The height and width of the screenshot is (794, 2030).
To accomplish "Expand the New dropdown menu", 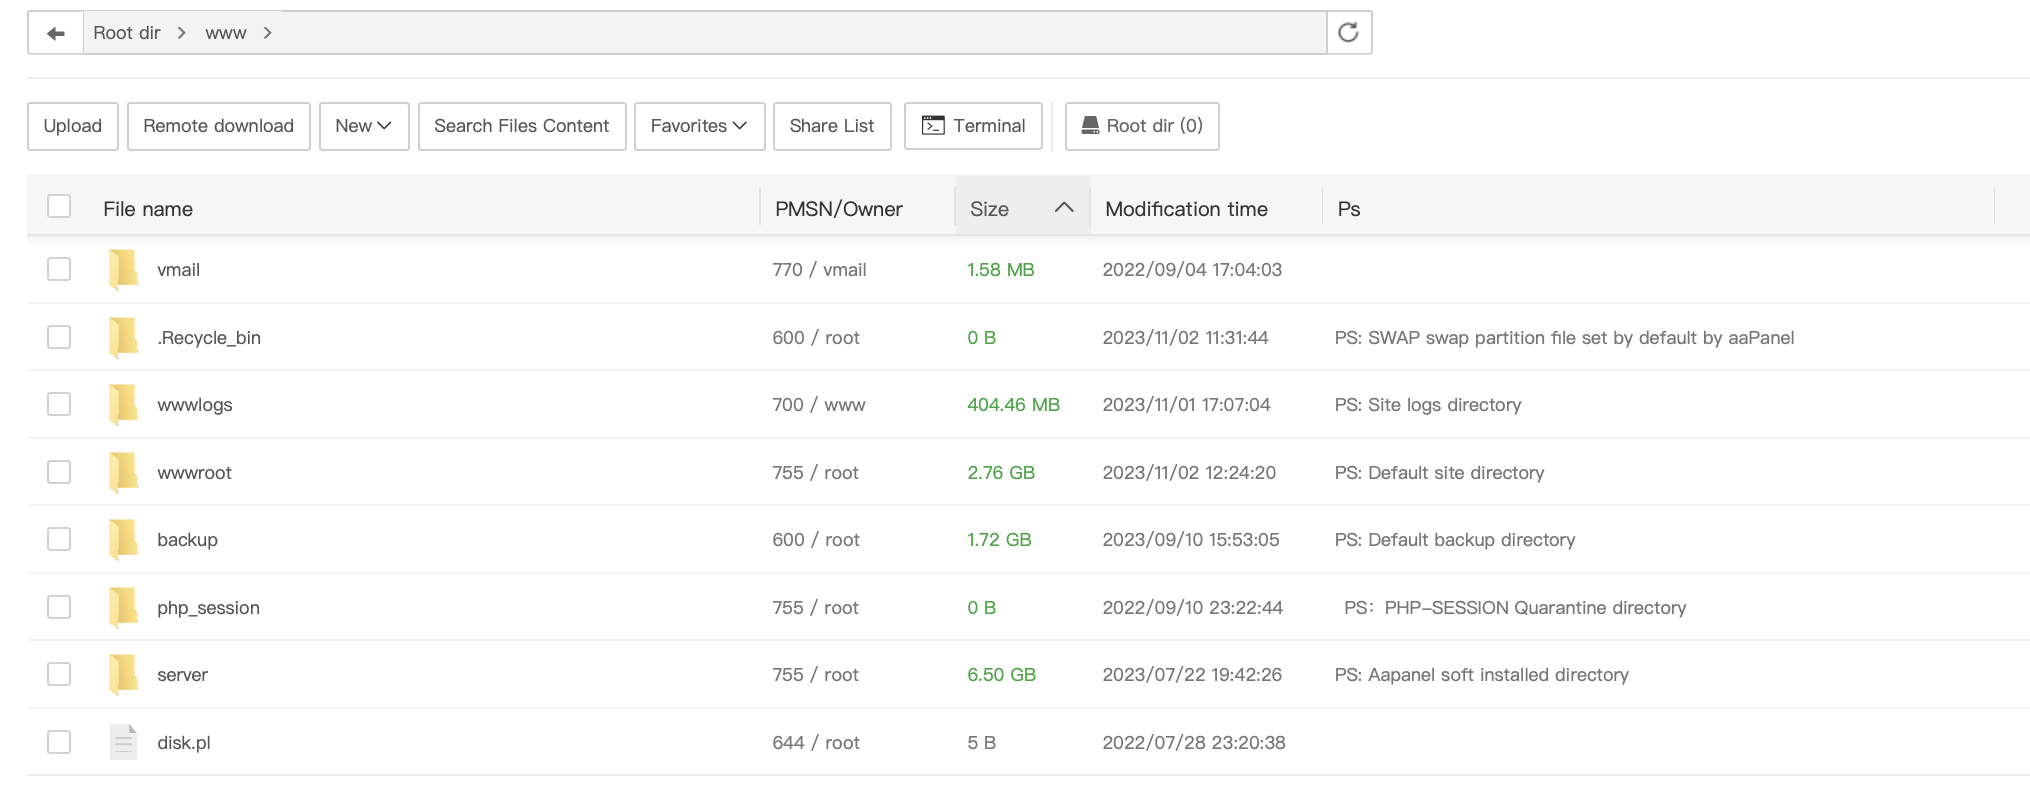I will 363,126.
